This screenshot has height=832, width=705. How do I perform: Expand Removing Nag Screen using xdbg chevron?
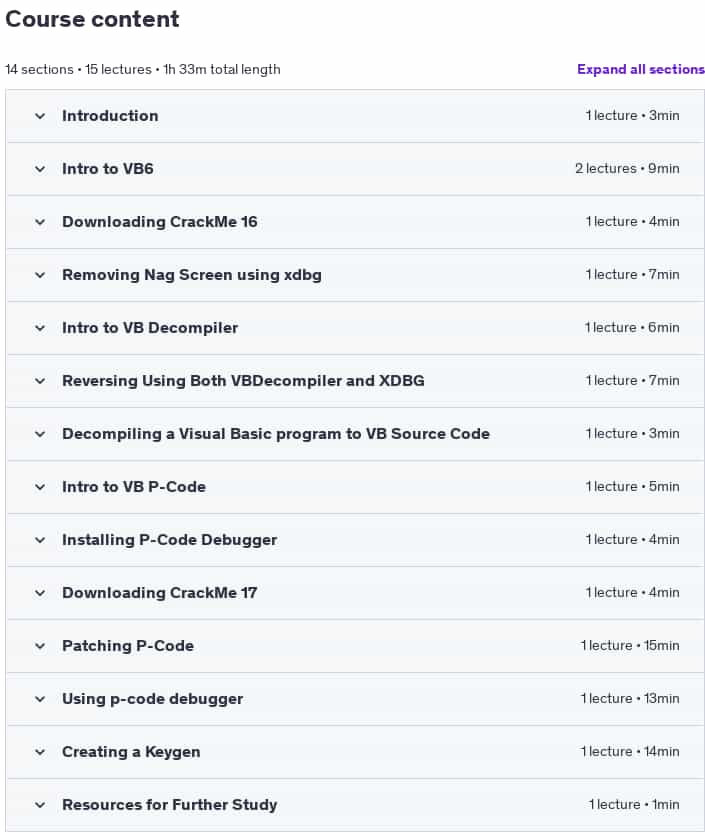[x=40, y=275]
